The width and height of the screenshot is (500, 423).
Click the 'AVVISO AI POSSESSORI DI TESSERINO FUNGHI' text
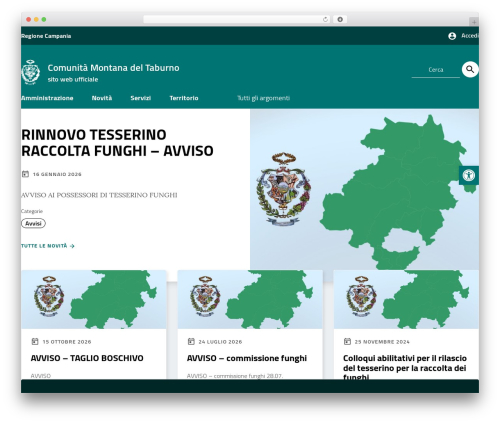99,195
